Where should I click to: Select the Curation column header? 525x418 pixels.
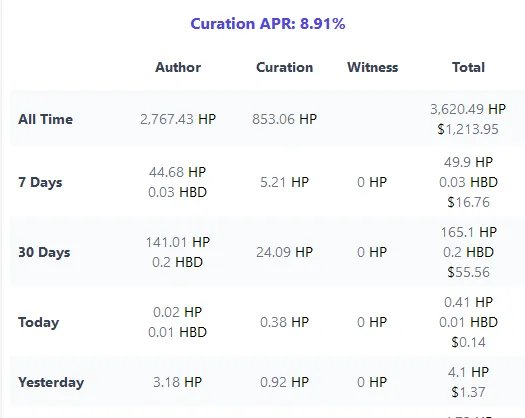tap(285, 67)
